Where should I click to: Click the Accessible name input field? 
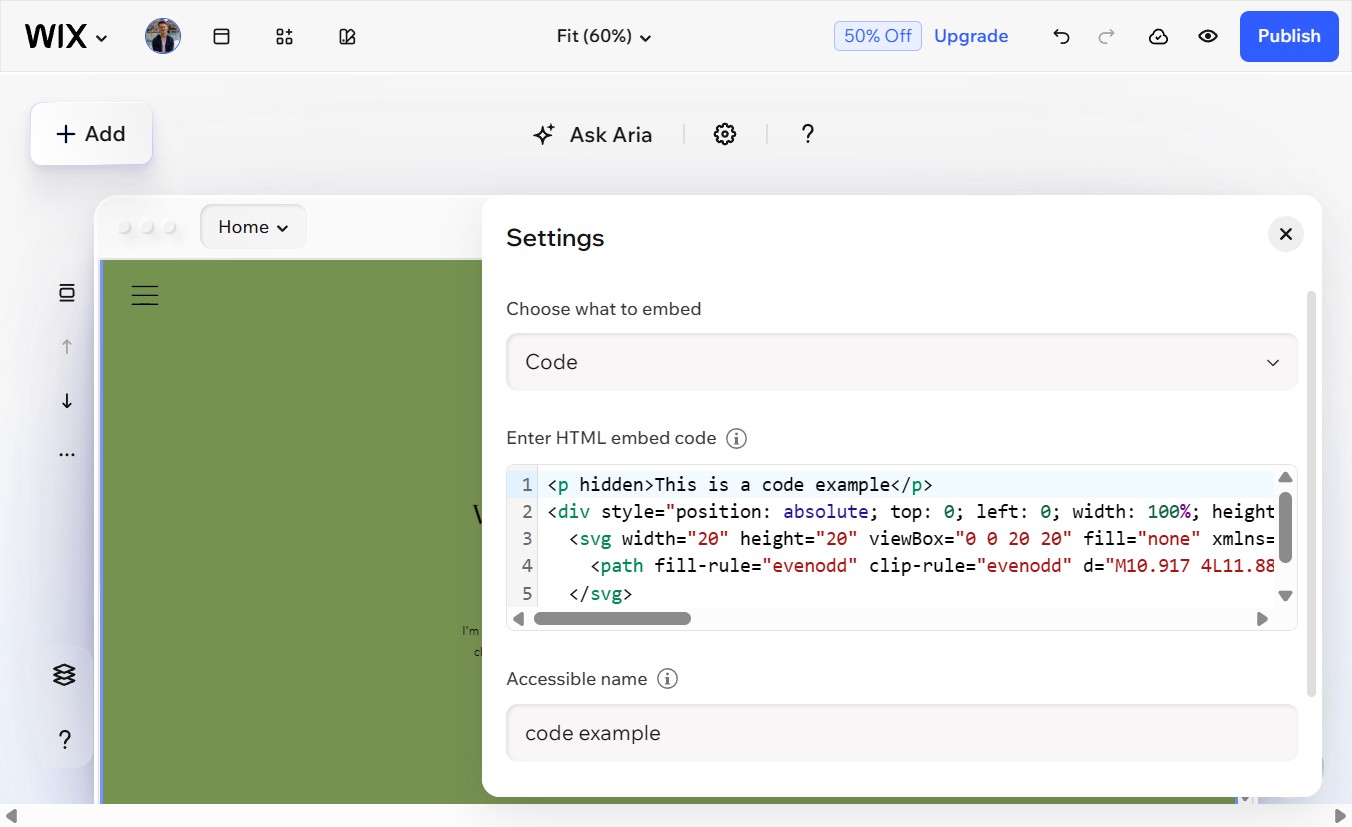[x=902, y=733]
